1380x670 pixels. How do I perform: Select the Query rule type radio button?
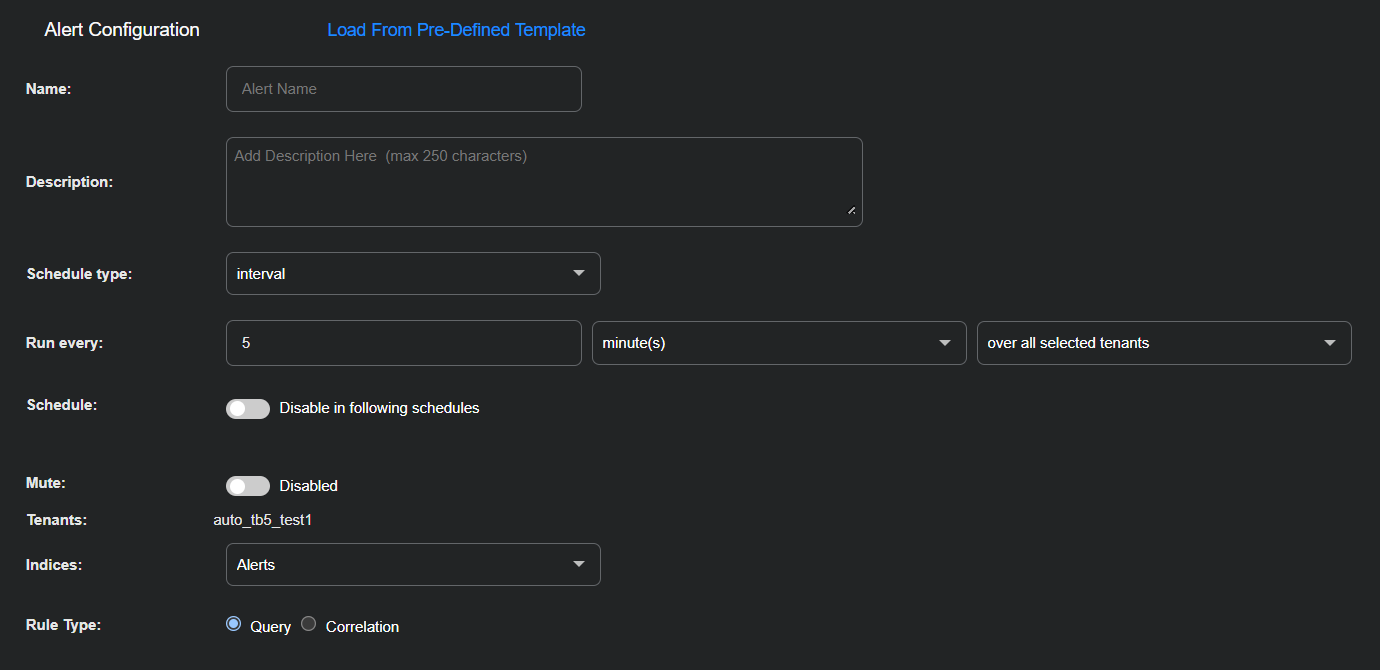click(x=234, y=624)
